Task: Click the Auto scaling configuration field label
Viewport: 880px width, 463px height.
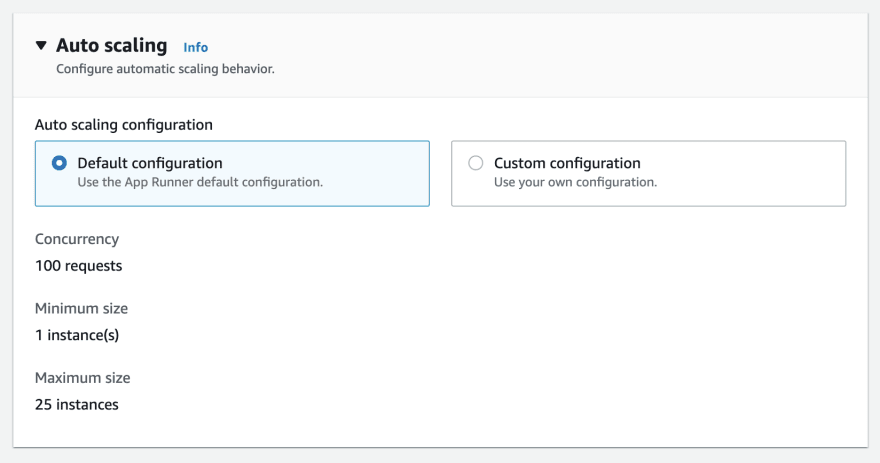Action: (x=123, y=125)
